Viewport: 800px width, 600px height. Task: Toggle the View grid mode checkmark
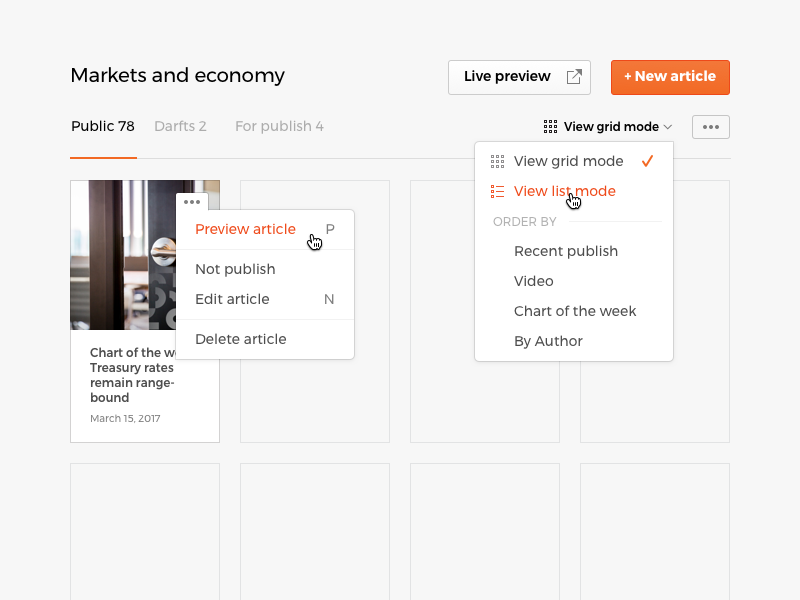pos(648,161)
